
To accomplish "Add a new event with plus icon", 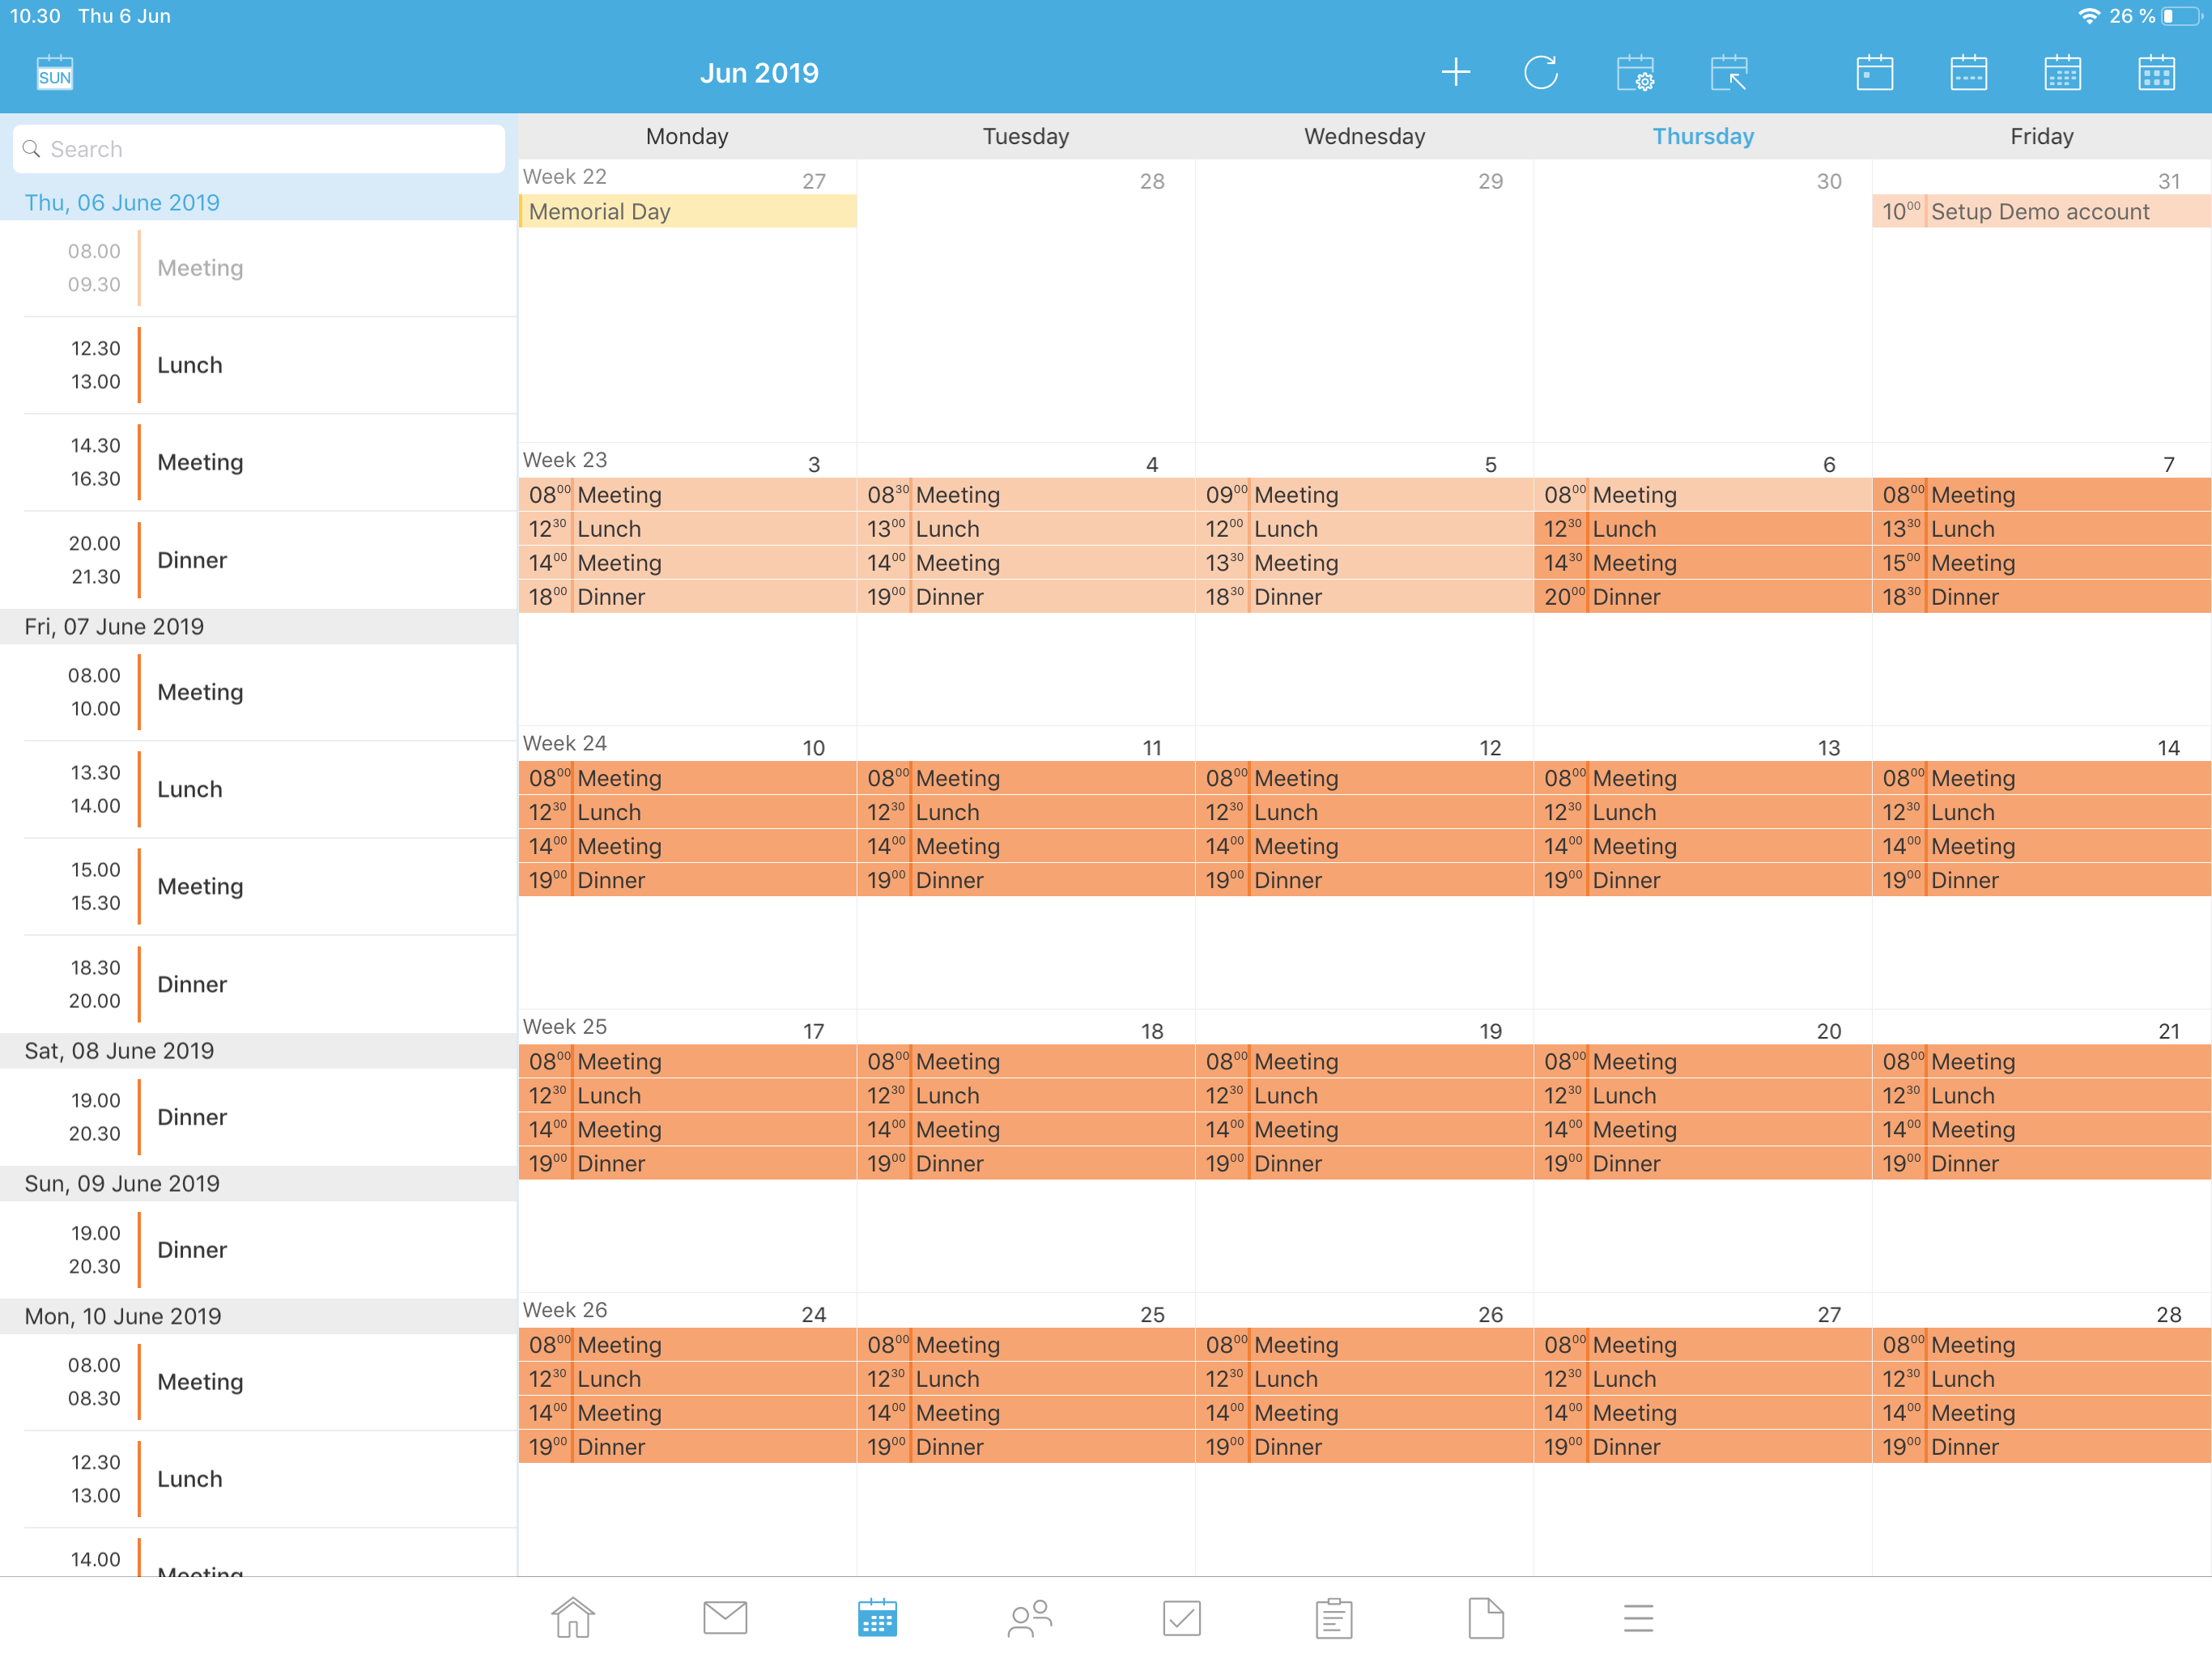I will coord(1455,72).
